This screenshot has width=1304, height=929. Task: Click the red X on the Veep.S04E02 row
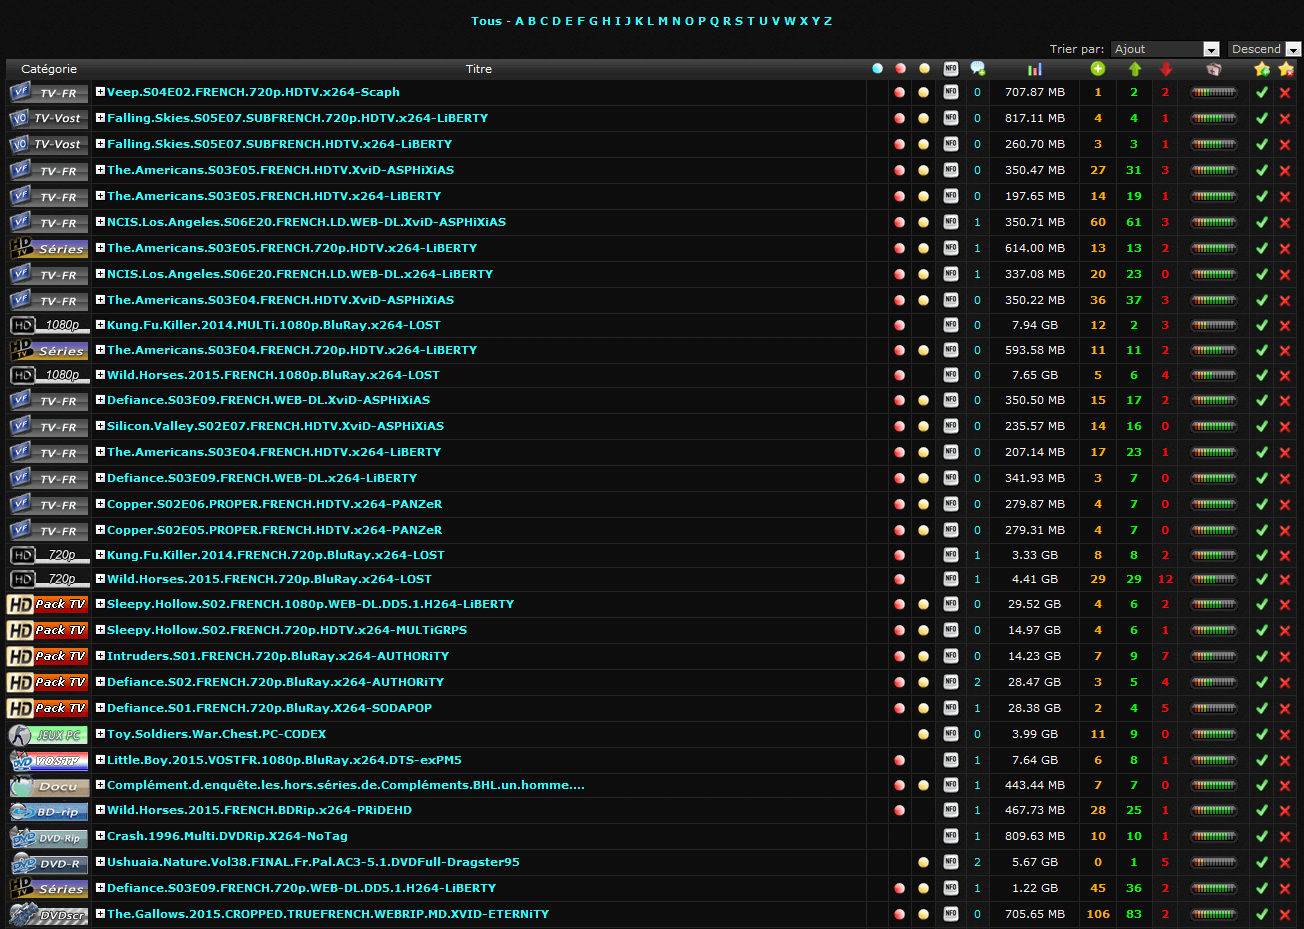(x=1285, y=92)
